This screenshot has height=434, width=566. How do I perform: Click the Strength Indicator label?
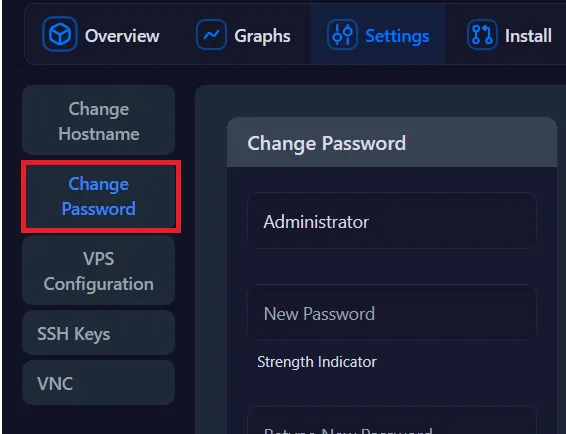point(317,362)
